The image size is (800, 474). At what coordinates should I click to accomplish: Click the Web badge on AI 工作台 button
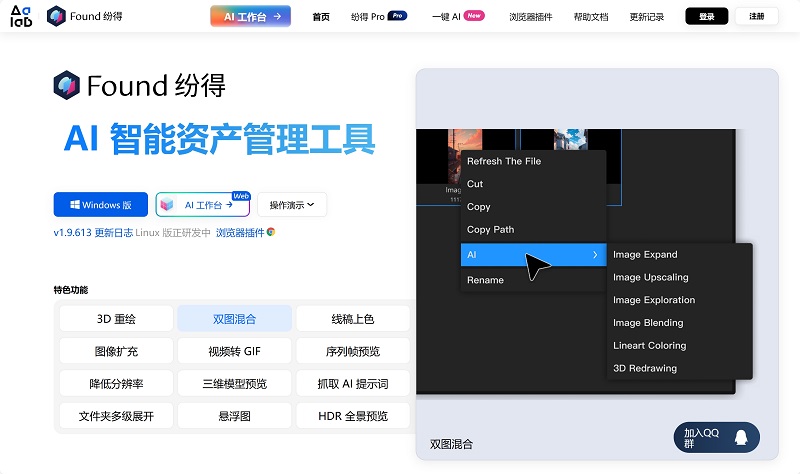pyautogui.click(x=241, y=196)
